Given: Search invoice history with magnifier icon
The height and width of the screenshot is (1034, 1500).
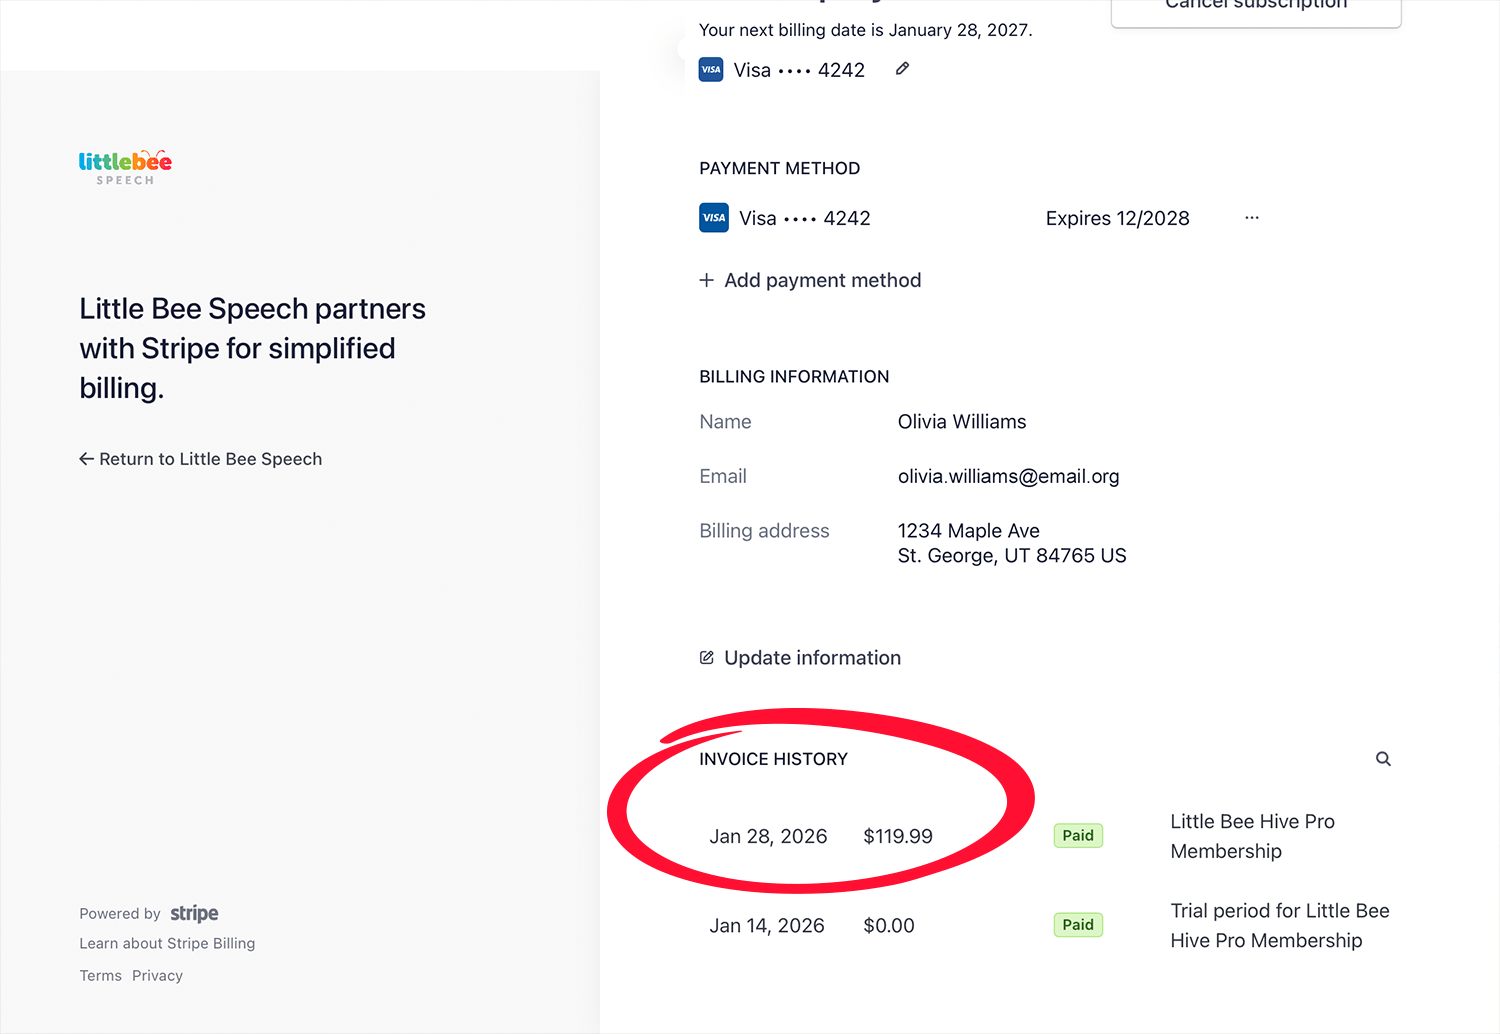Looking at the screenshot, I should [x=1383, y=759].
